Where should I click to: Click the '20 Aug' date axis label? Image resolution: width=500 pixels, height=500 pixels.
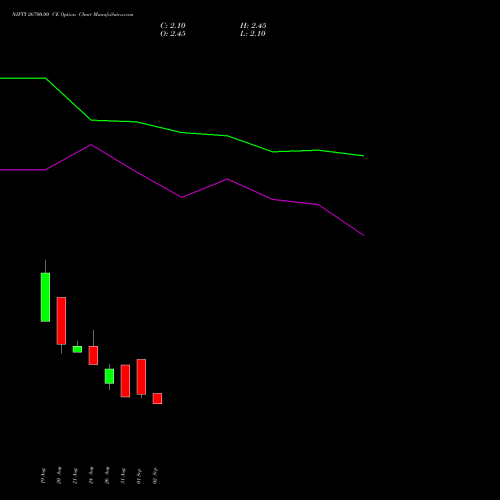pyautogui.click(x=59, y=476)
